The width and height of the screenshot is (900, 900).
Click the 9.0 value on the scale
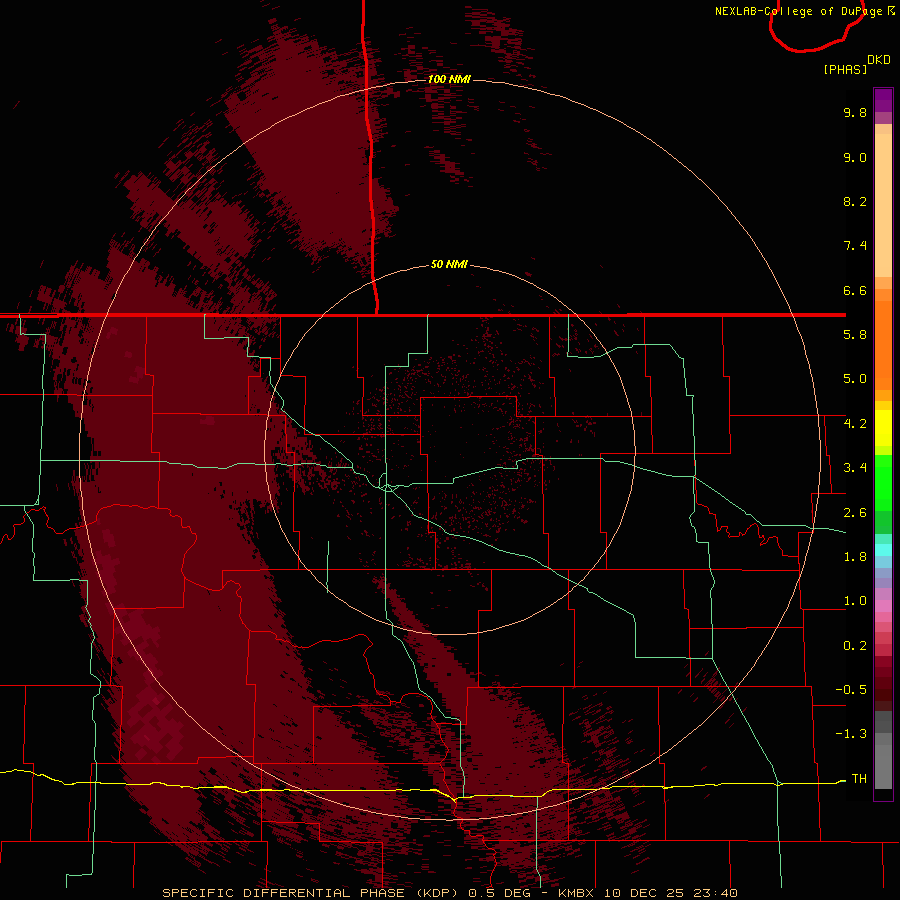click(855, 157)
